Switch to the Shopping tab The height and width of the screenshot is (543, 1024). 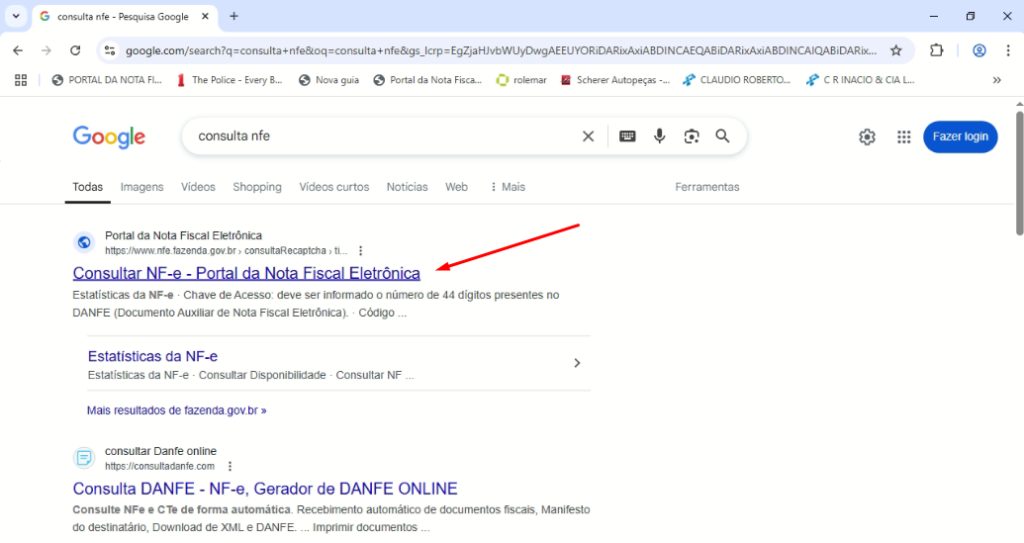257,187
